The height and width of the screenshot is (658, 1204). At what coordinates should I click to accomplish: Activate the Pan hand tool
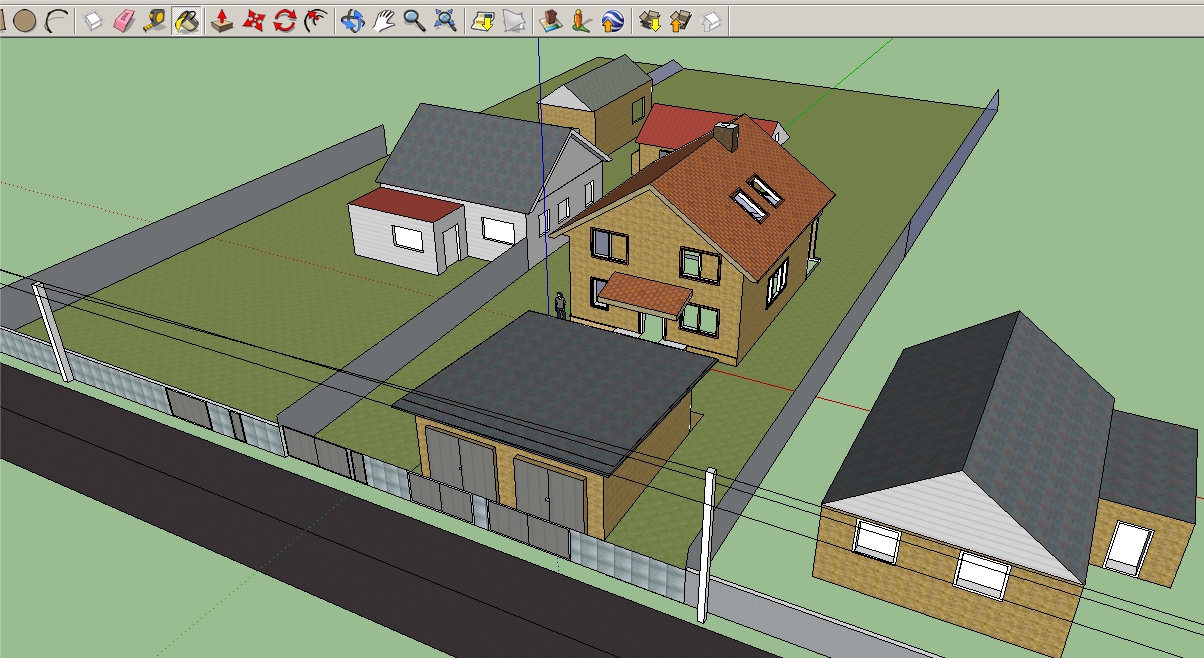coord(383,20)
